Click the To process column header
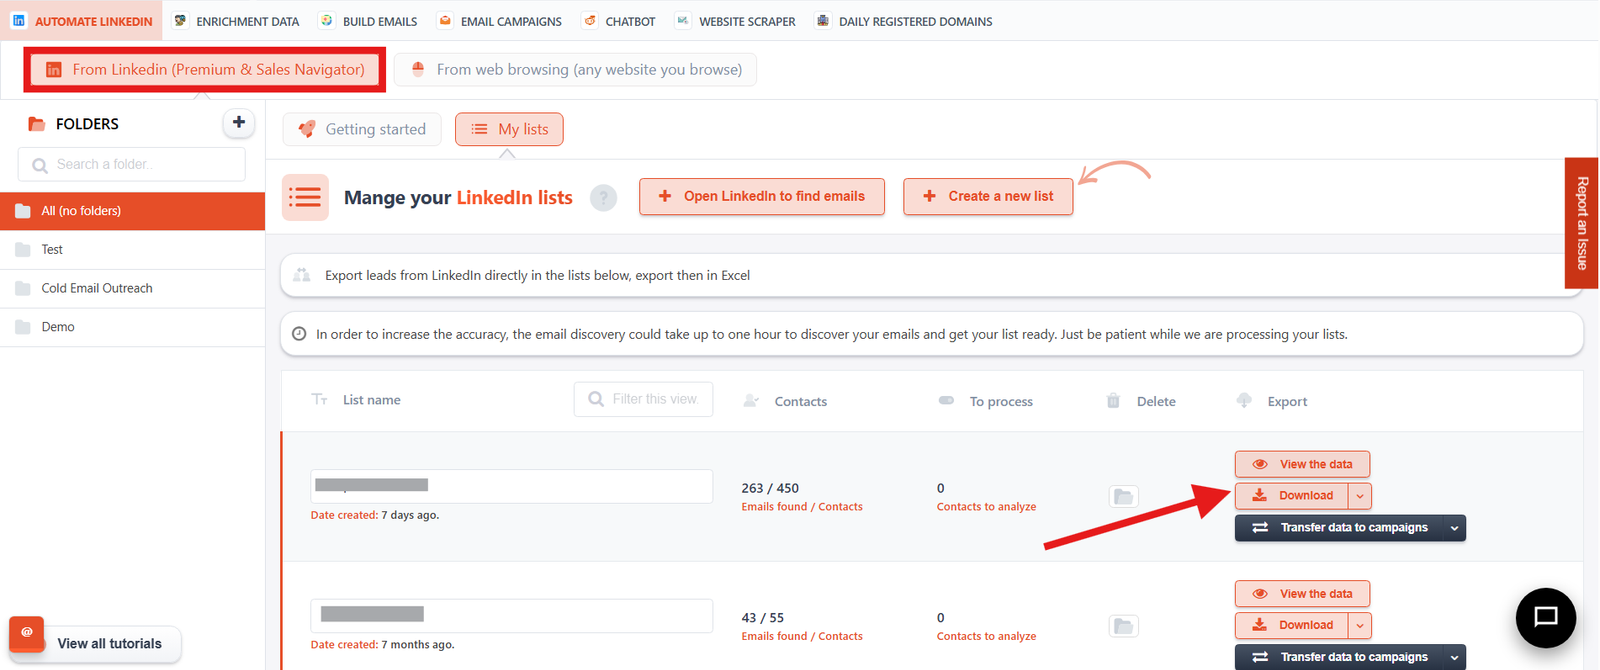Image resolution: width=1600 pixels, height=670 pixels. tap(1001, 402)
